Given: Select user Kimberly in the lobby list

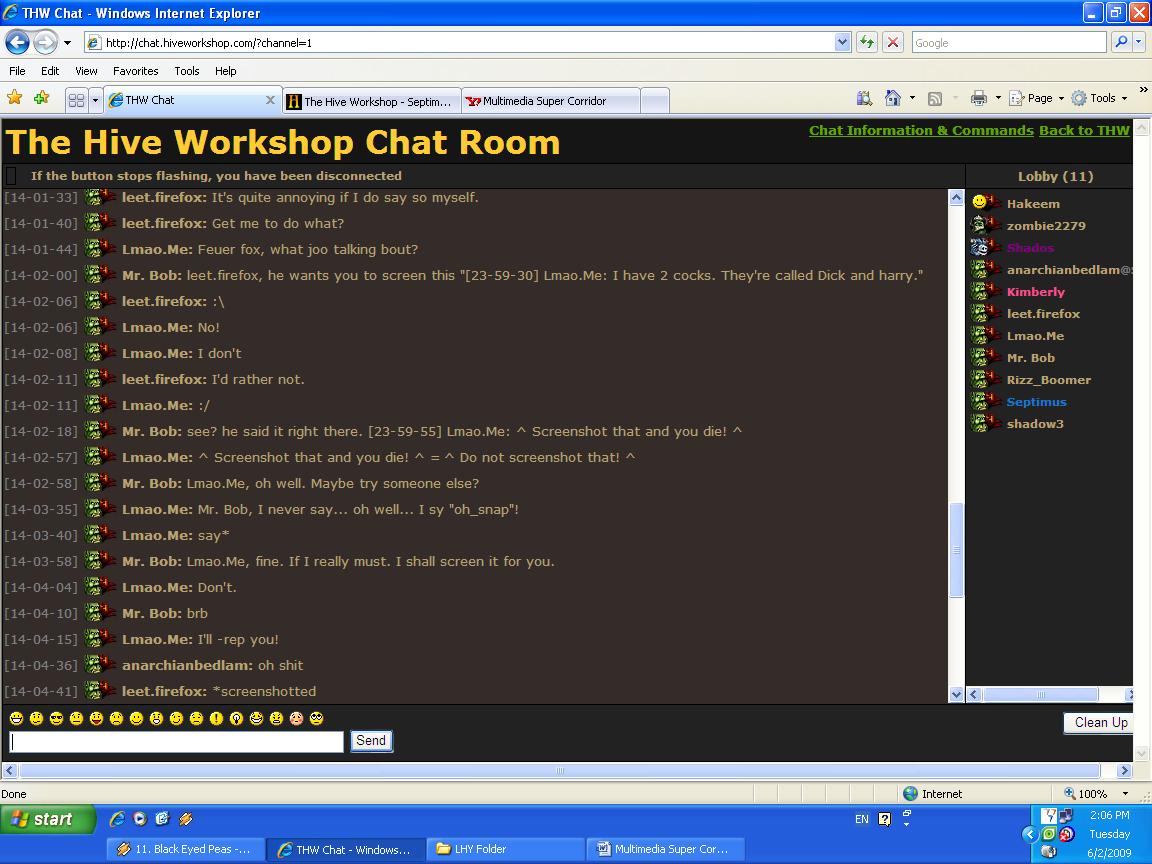Looking at the screenshot, I should (1035, 292).
